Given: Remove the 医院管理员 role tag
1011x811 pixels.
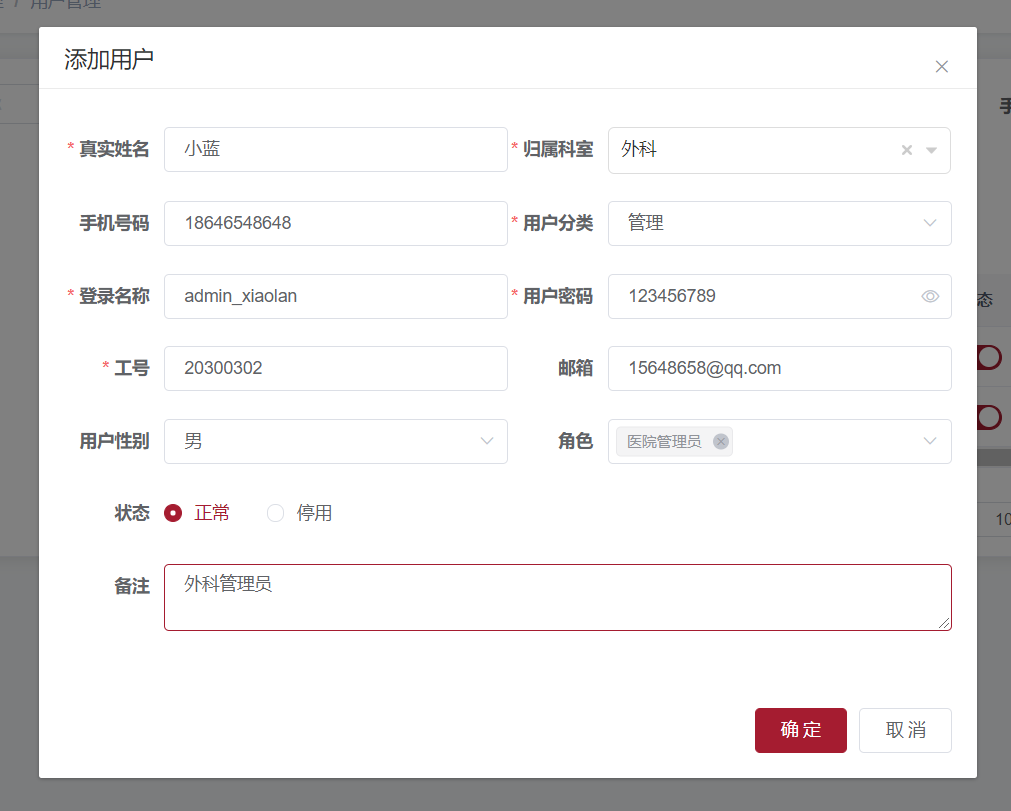Looking at the screenshot, I should tap(721, 442).
